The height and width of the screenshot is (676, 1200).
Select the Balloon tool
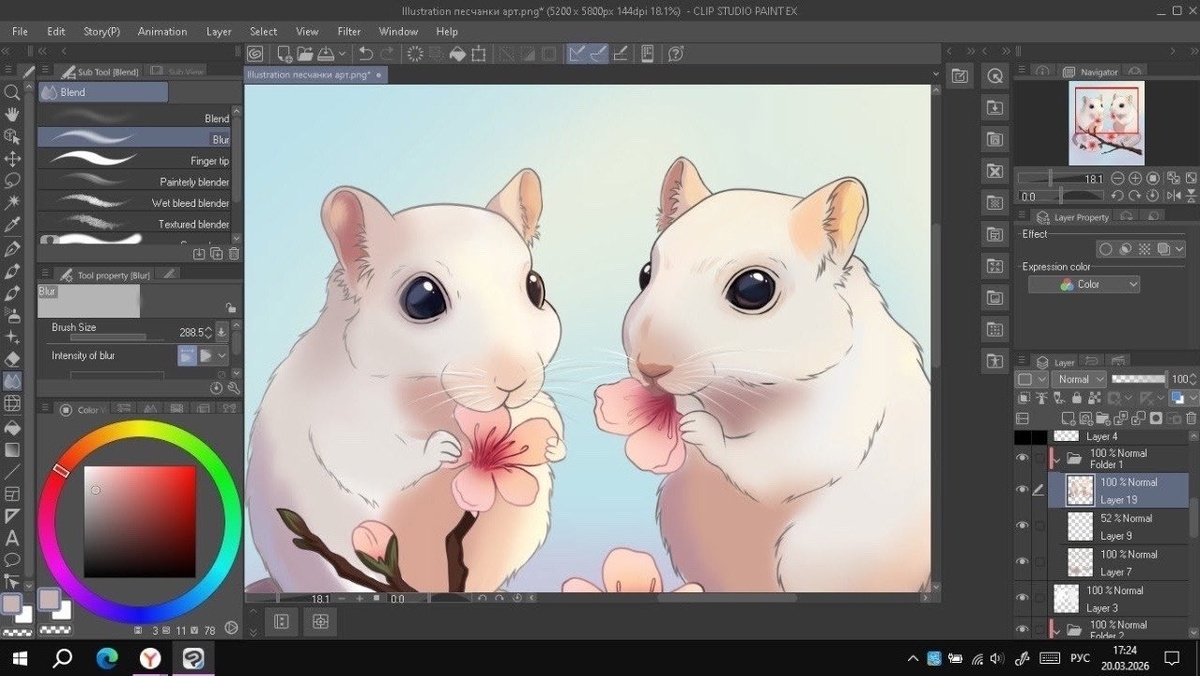12,560
